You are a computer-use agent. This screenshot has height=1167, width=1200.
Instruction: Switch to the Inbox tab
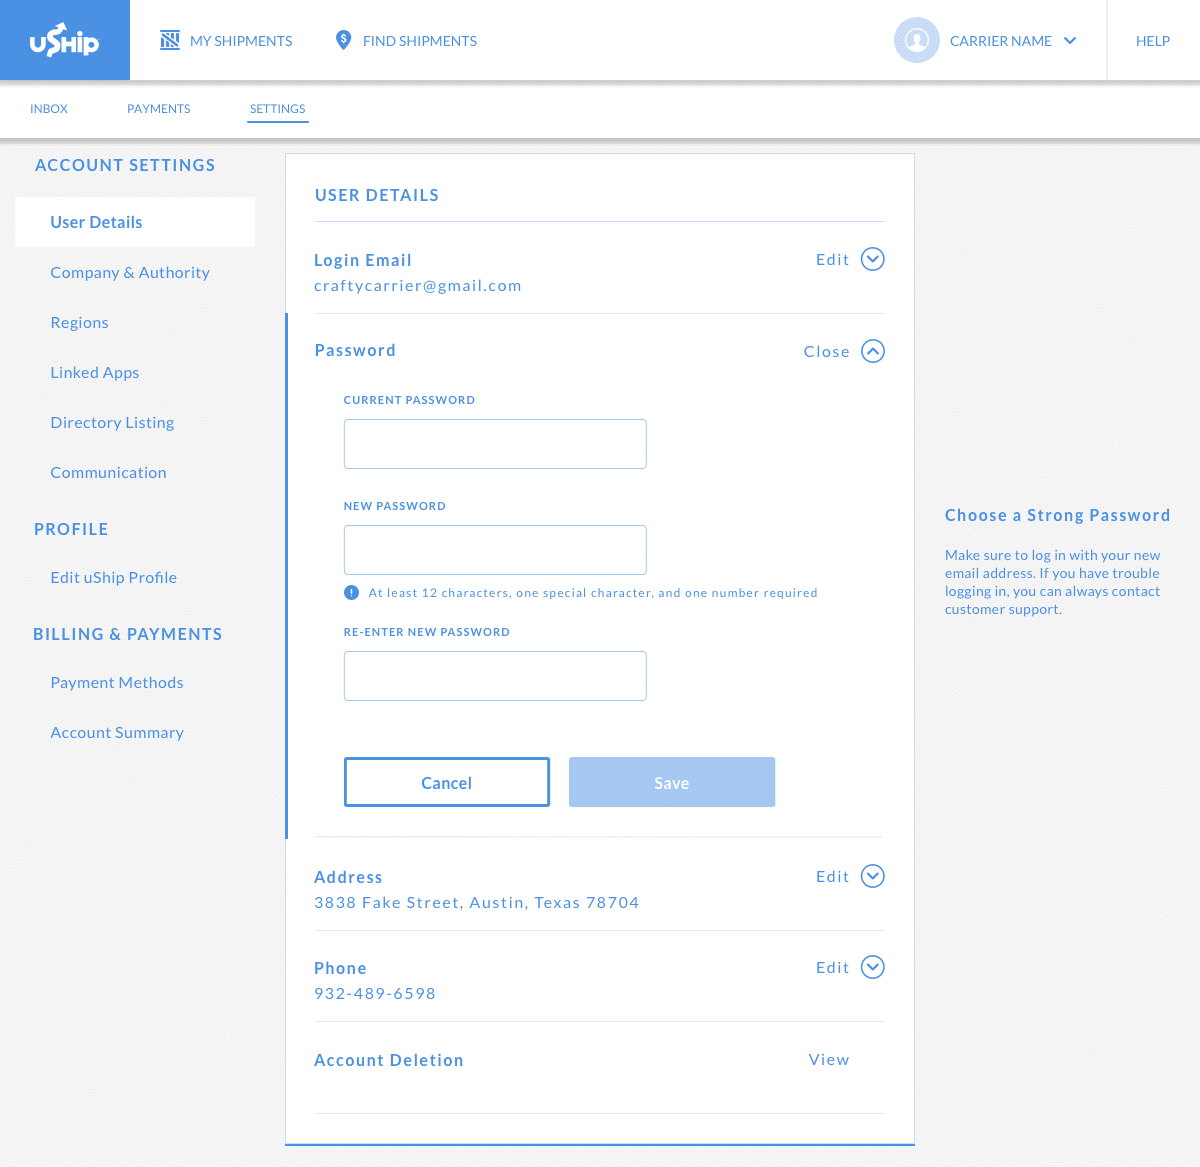pos(49,109)
